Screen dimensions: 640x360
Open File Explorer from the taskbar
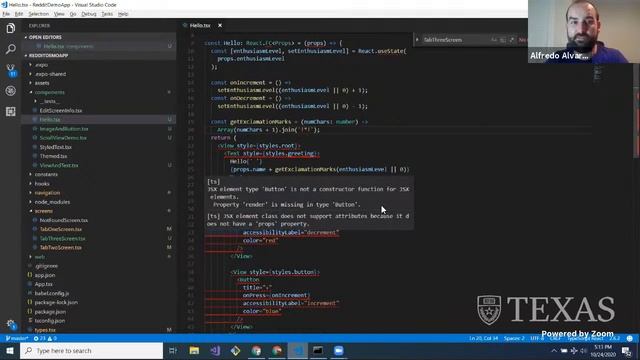click(194, 351)
